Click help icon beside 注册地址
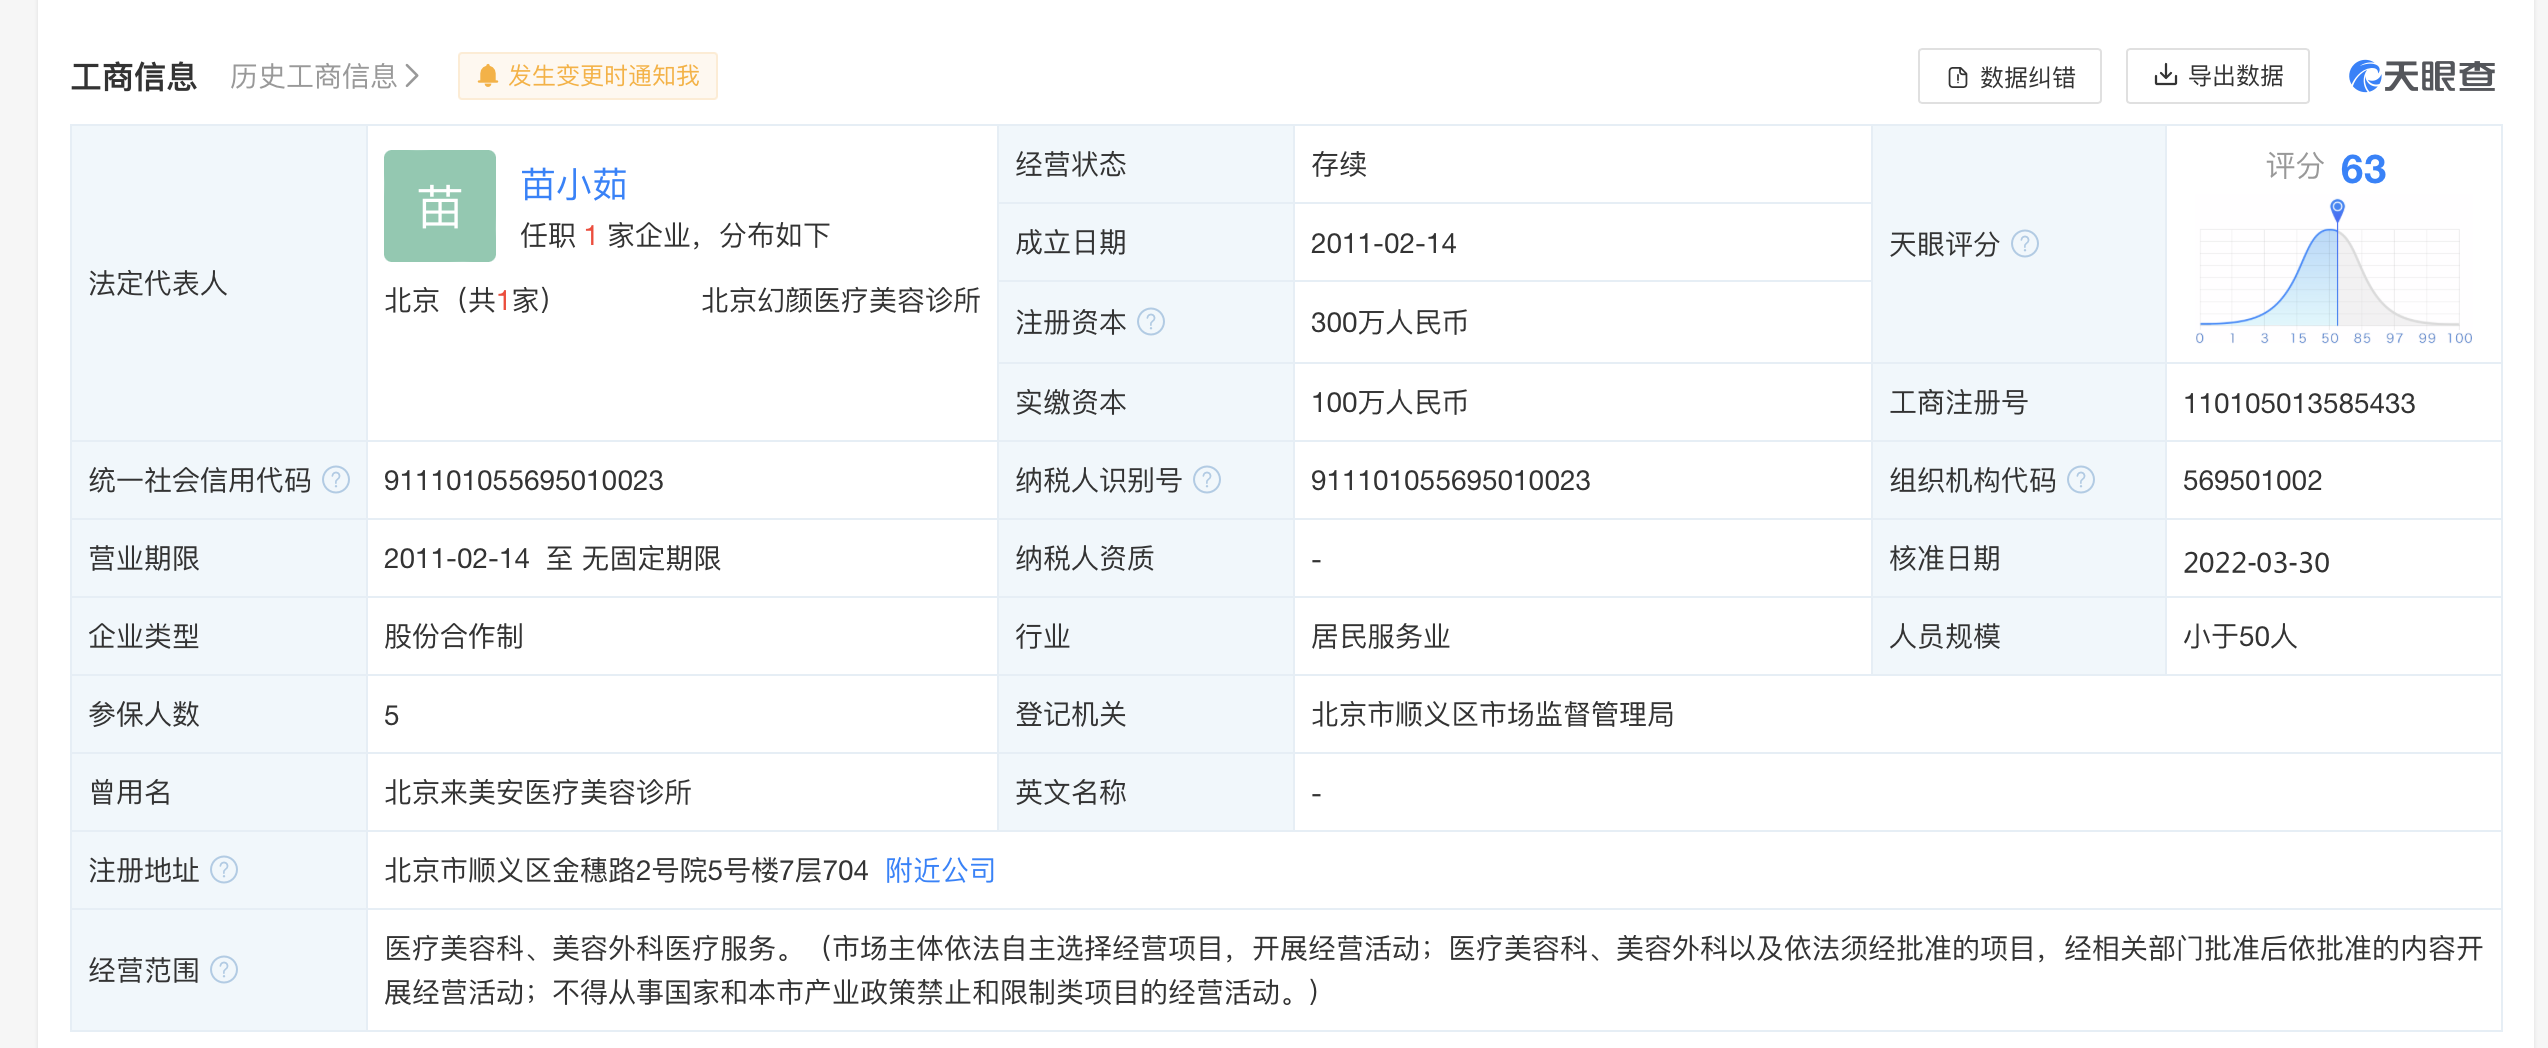This screenshot has height=1048, width=2548. click(x=224, y=870)
